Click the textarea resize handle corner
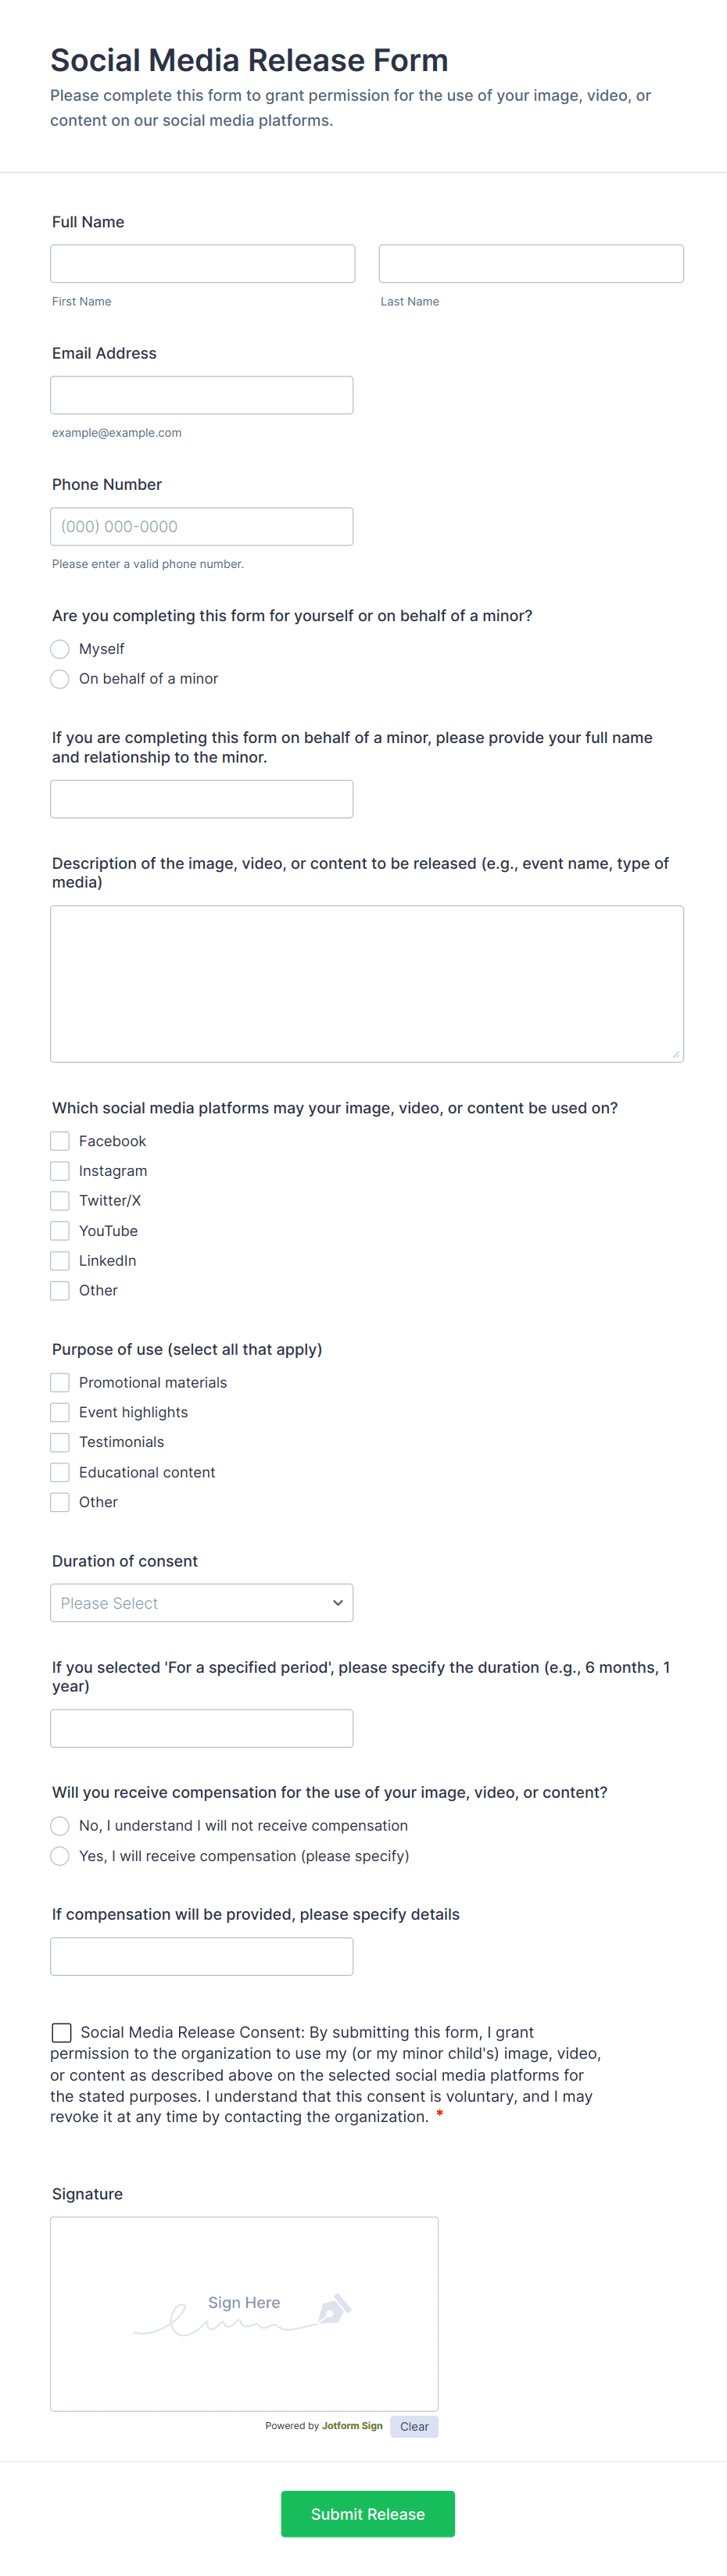Screen dimensions: 727x2576 coord(676,1054)
